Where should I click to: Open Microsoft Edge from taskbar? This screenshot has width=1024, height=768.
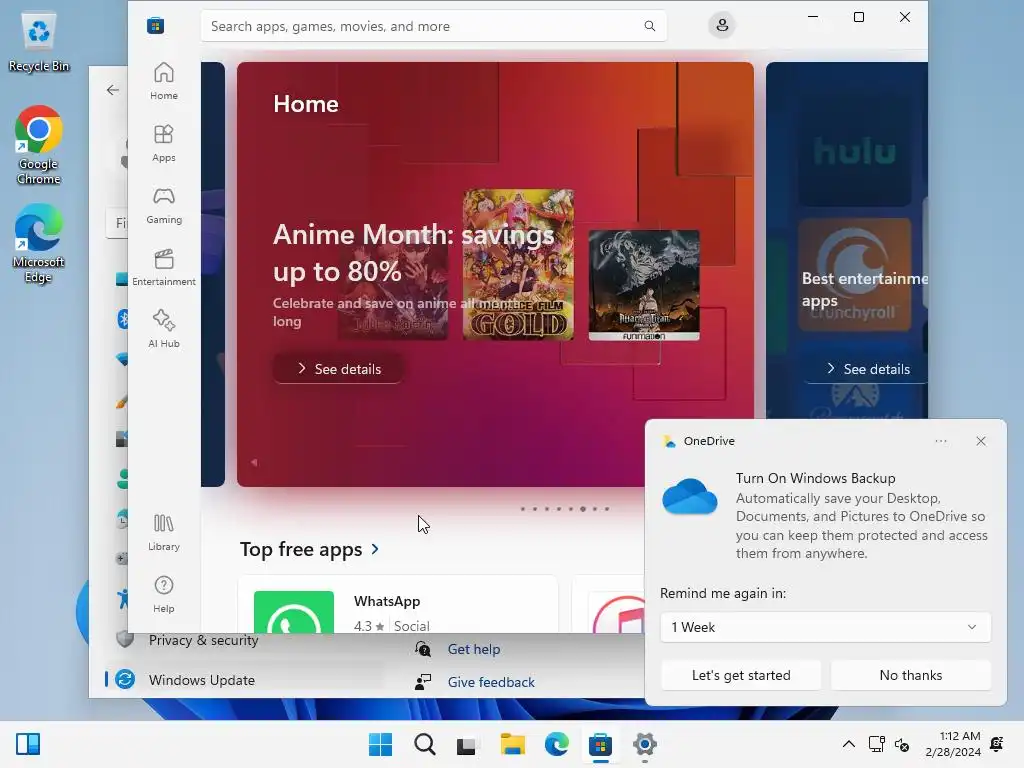click(556, 744)
